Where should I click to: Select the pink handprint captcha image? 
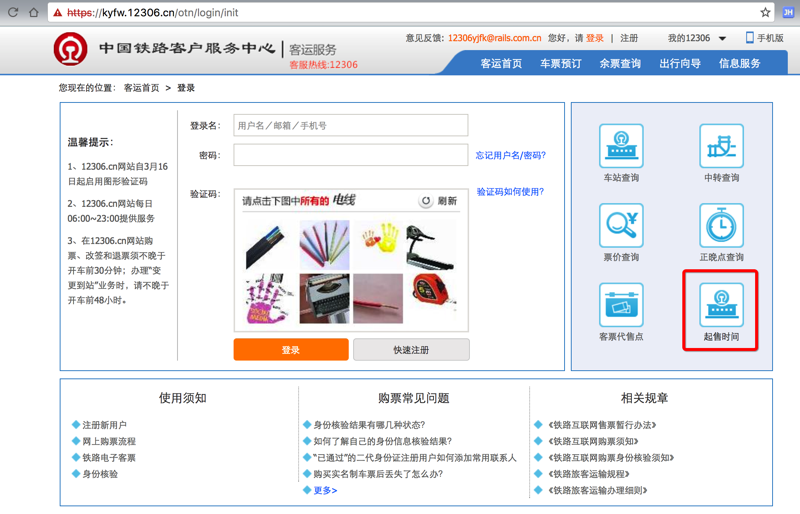click(x=271, y=299)
